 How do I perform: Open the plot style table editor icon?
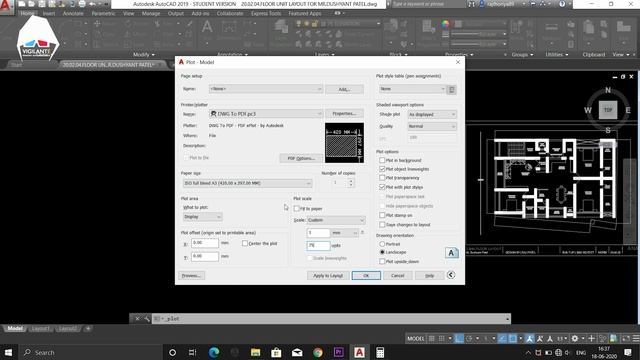451,89
